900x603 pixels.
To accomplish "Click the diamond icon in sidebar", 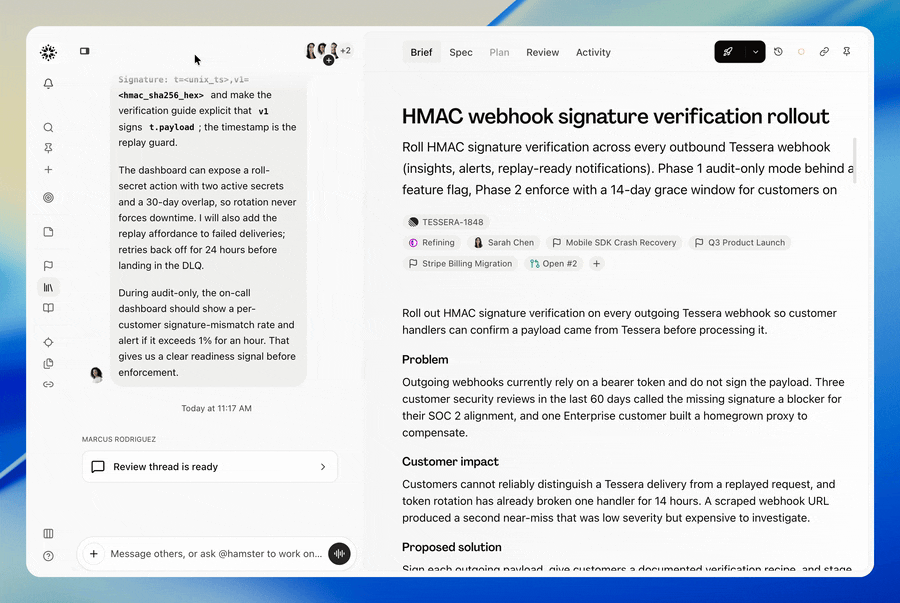I will point(48,343).
